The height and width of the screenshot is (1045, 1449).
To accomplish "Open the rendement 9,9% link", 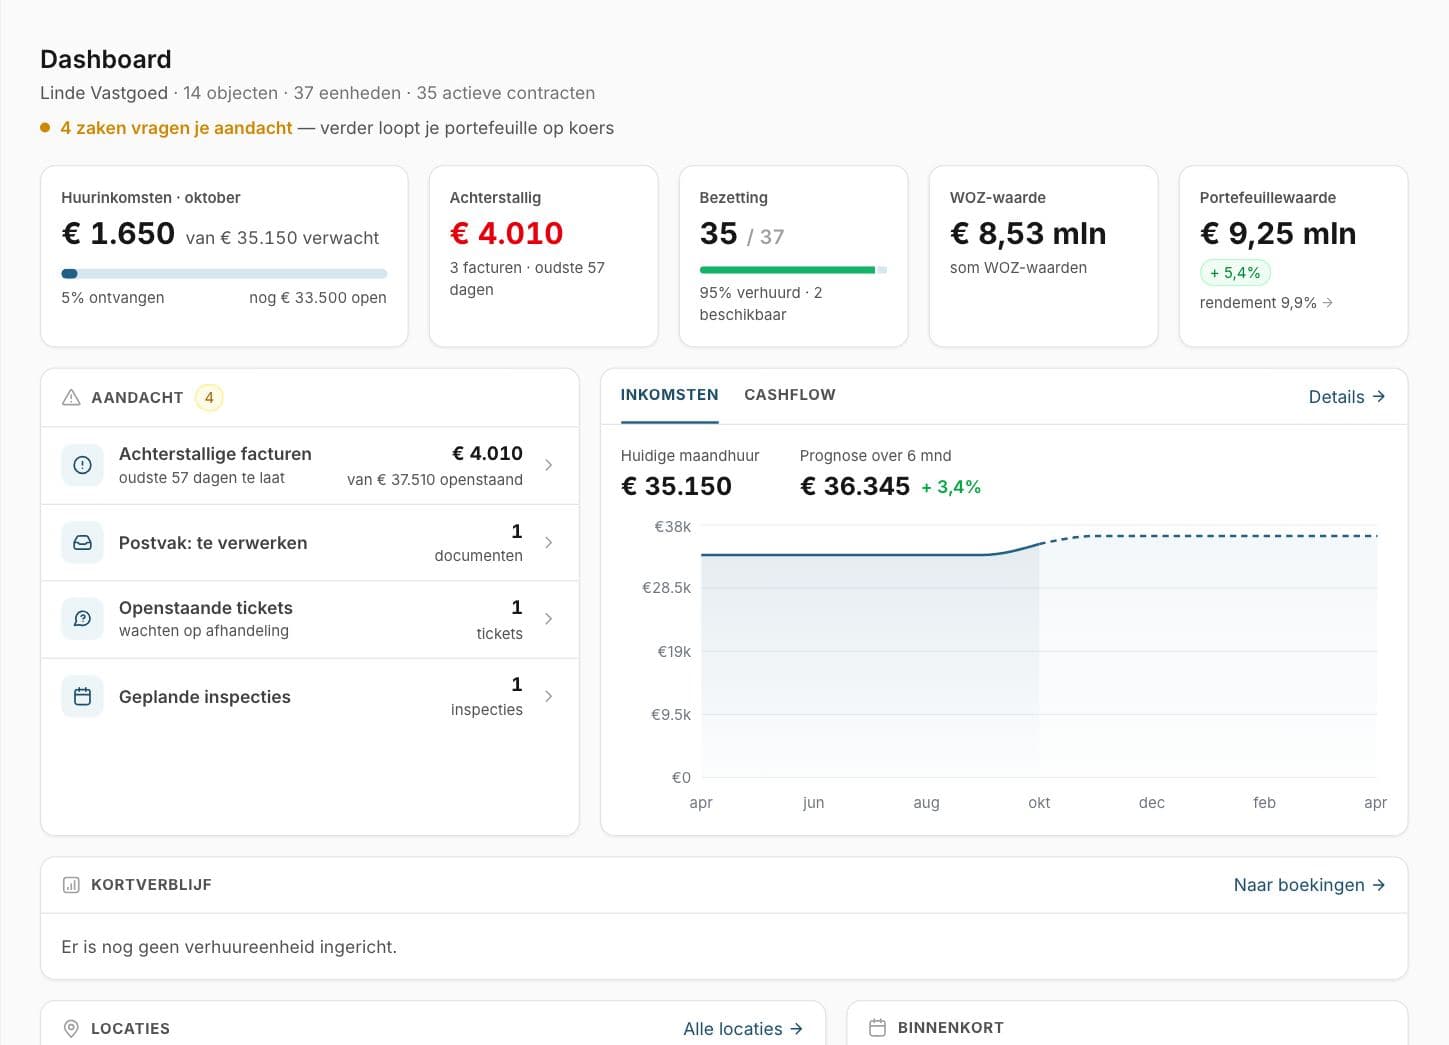I will click(x=1266, y=303).
